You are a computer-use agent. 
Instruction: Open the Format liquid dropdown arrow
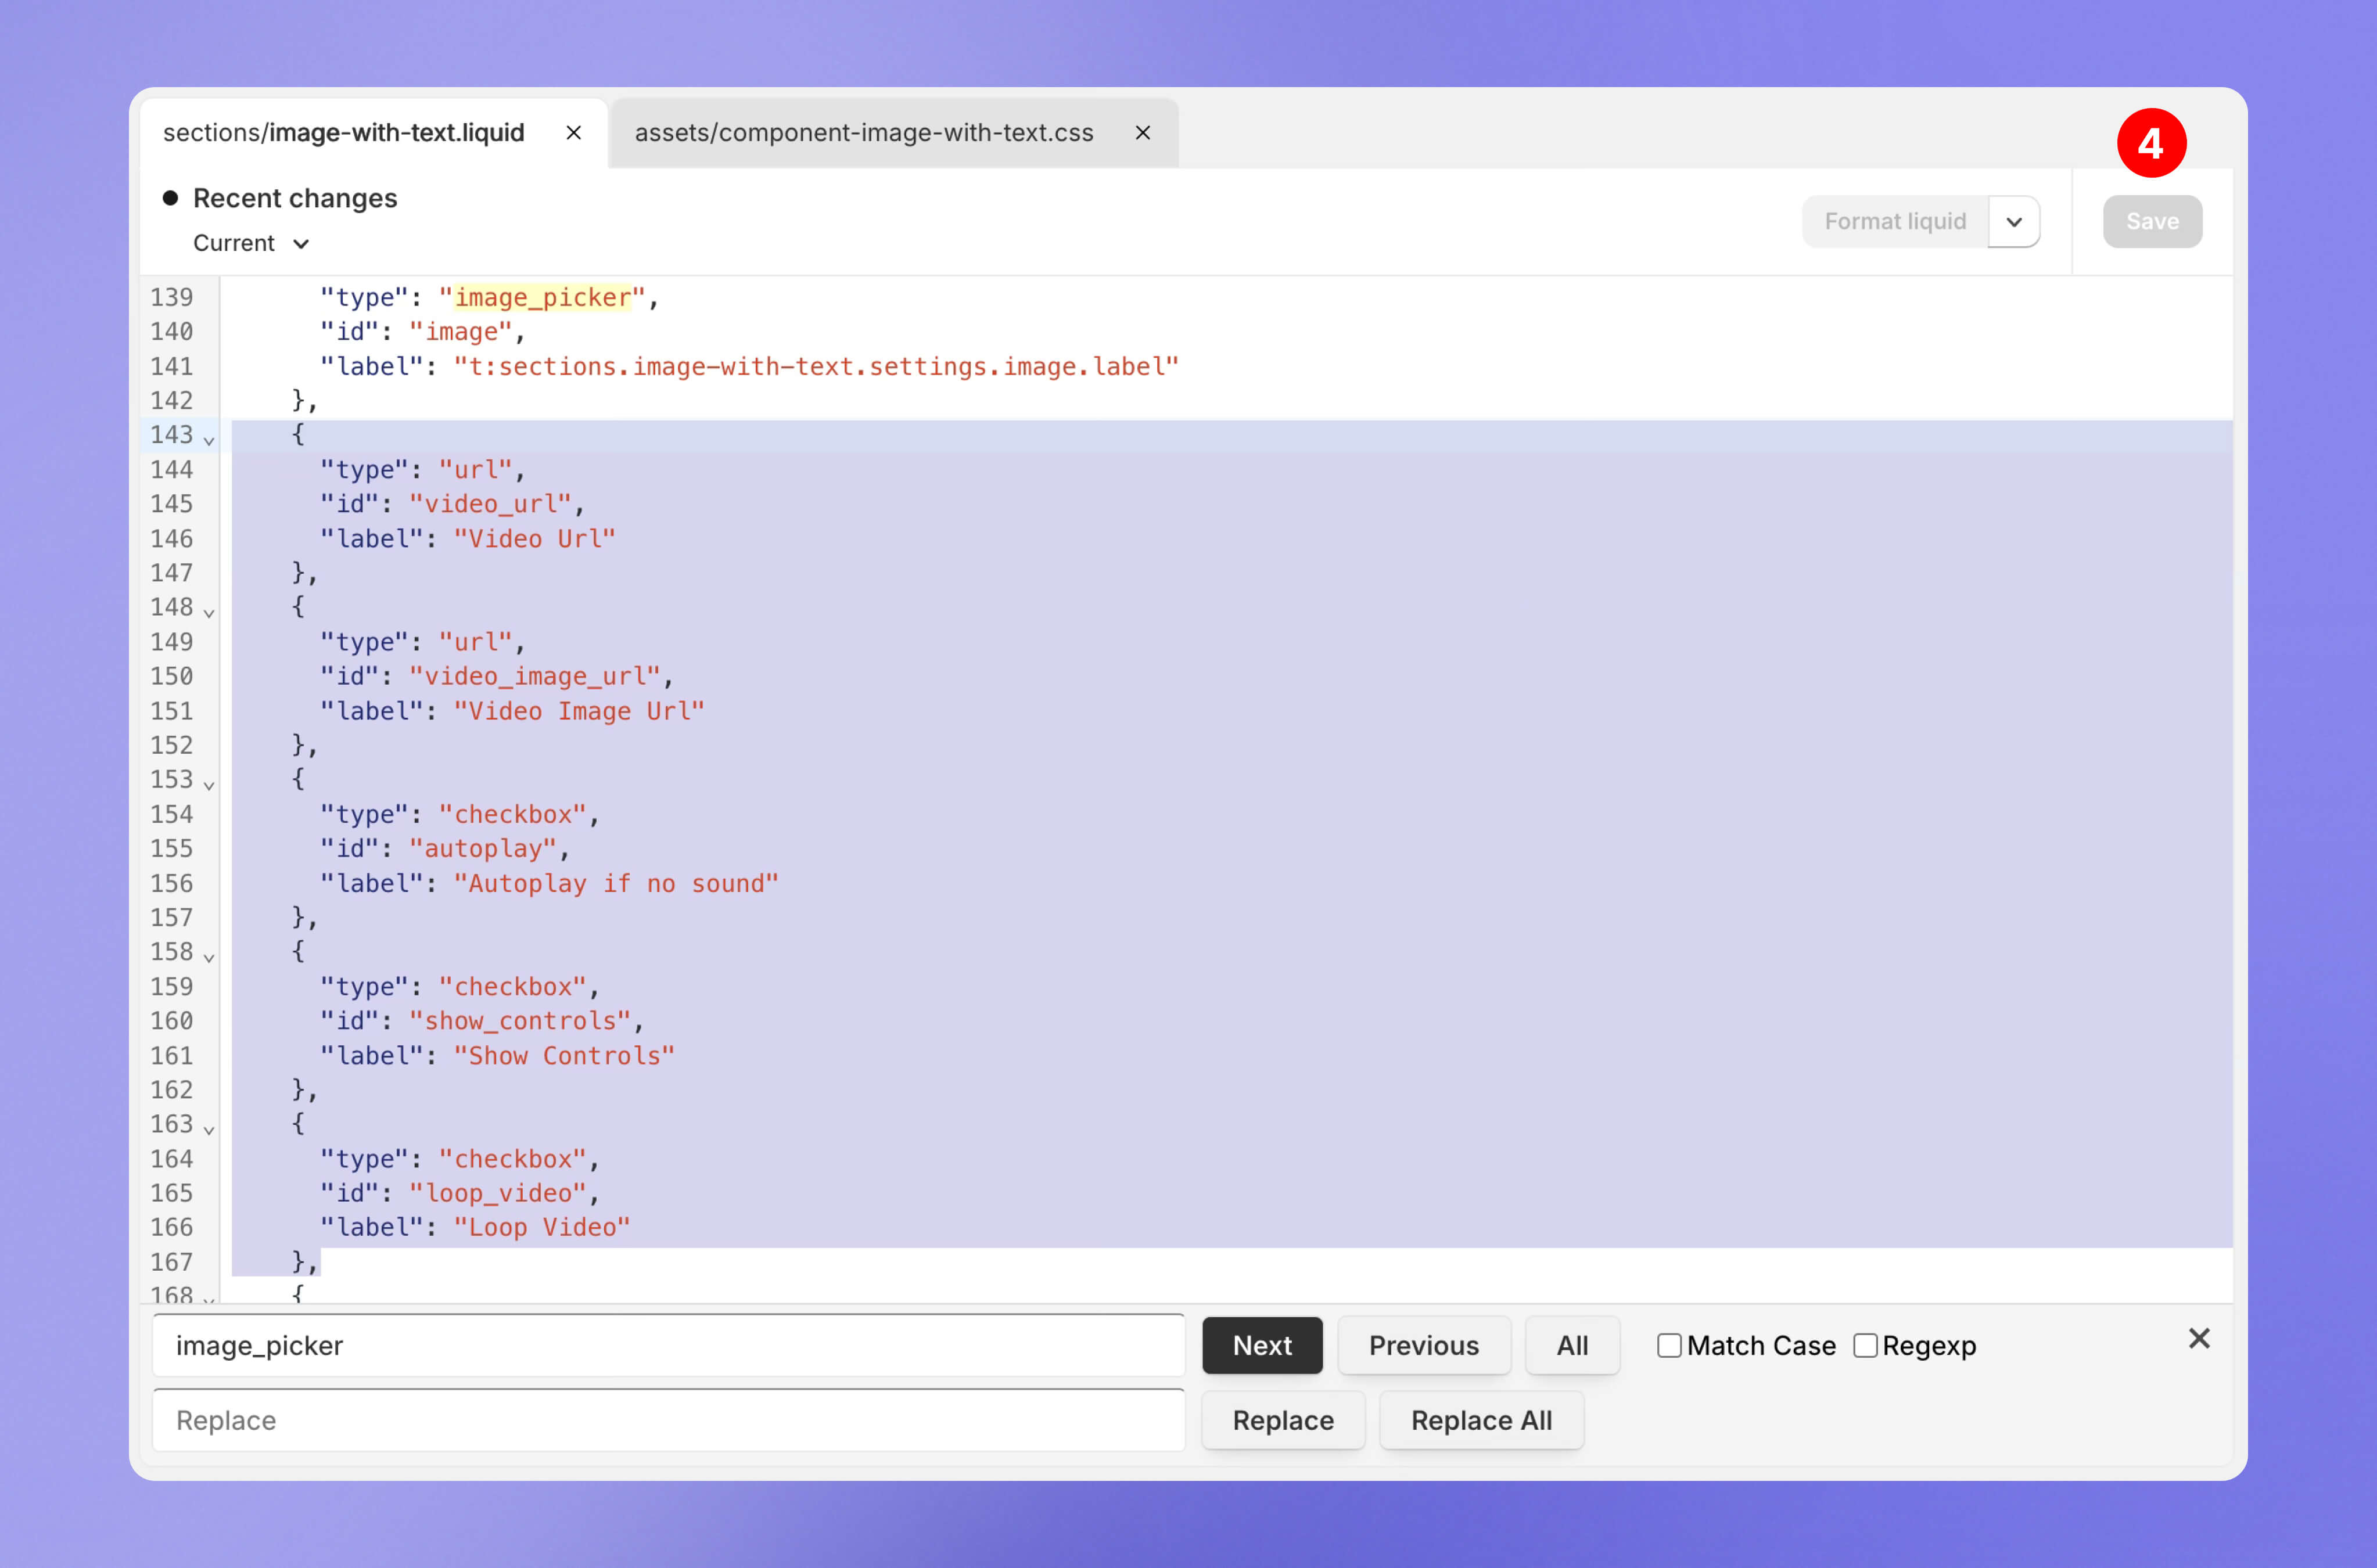(2014, 222)
